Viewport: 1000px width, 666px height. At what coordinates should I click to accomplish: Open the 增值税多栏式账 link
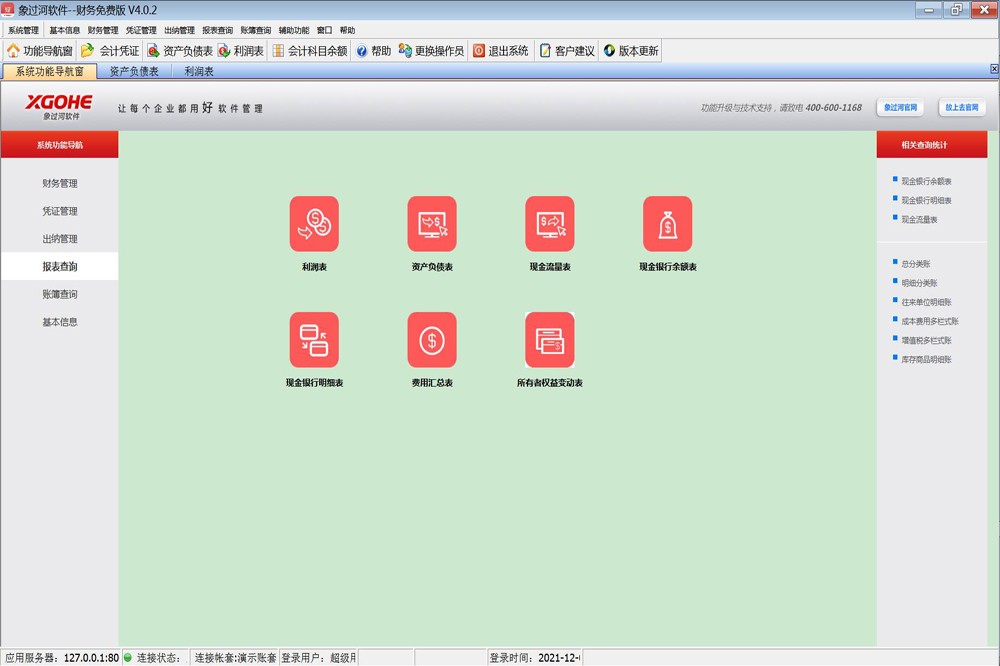tap(926, 340)
